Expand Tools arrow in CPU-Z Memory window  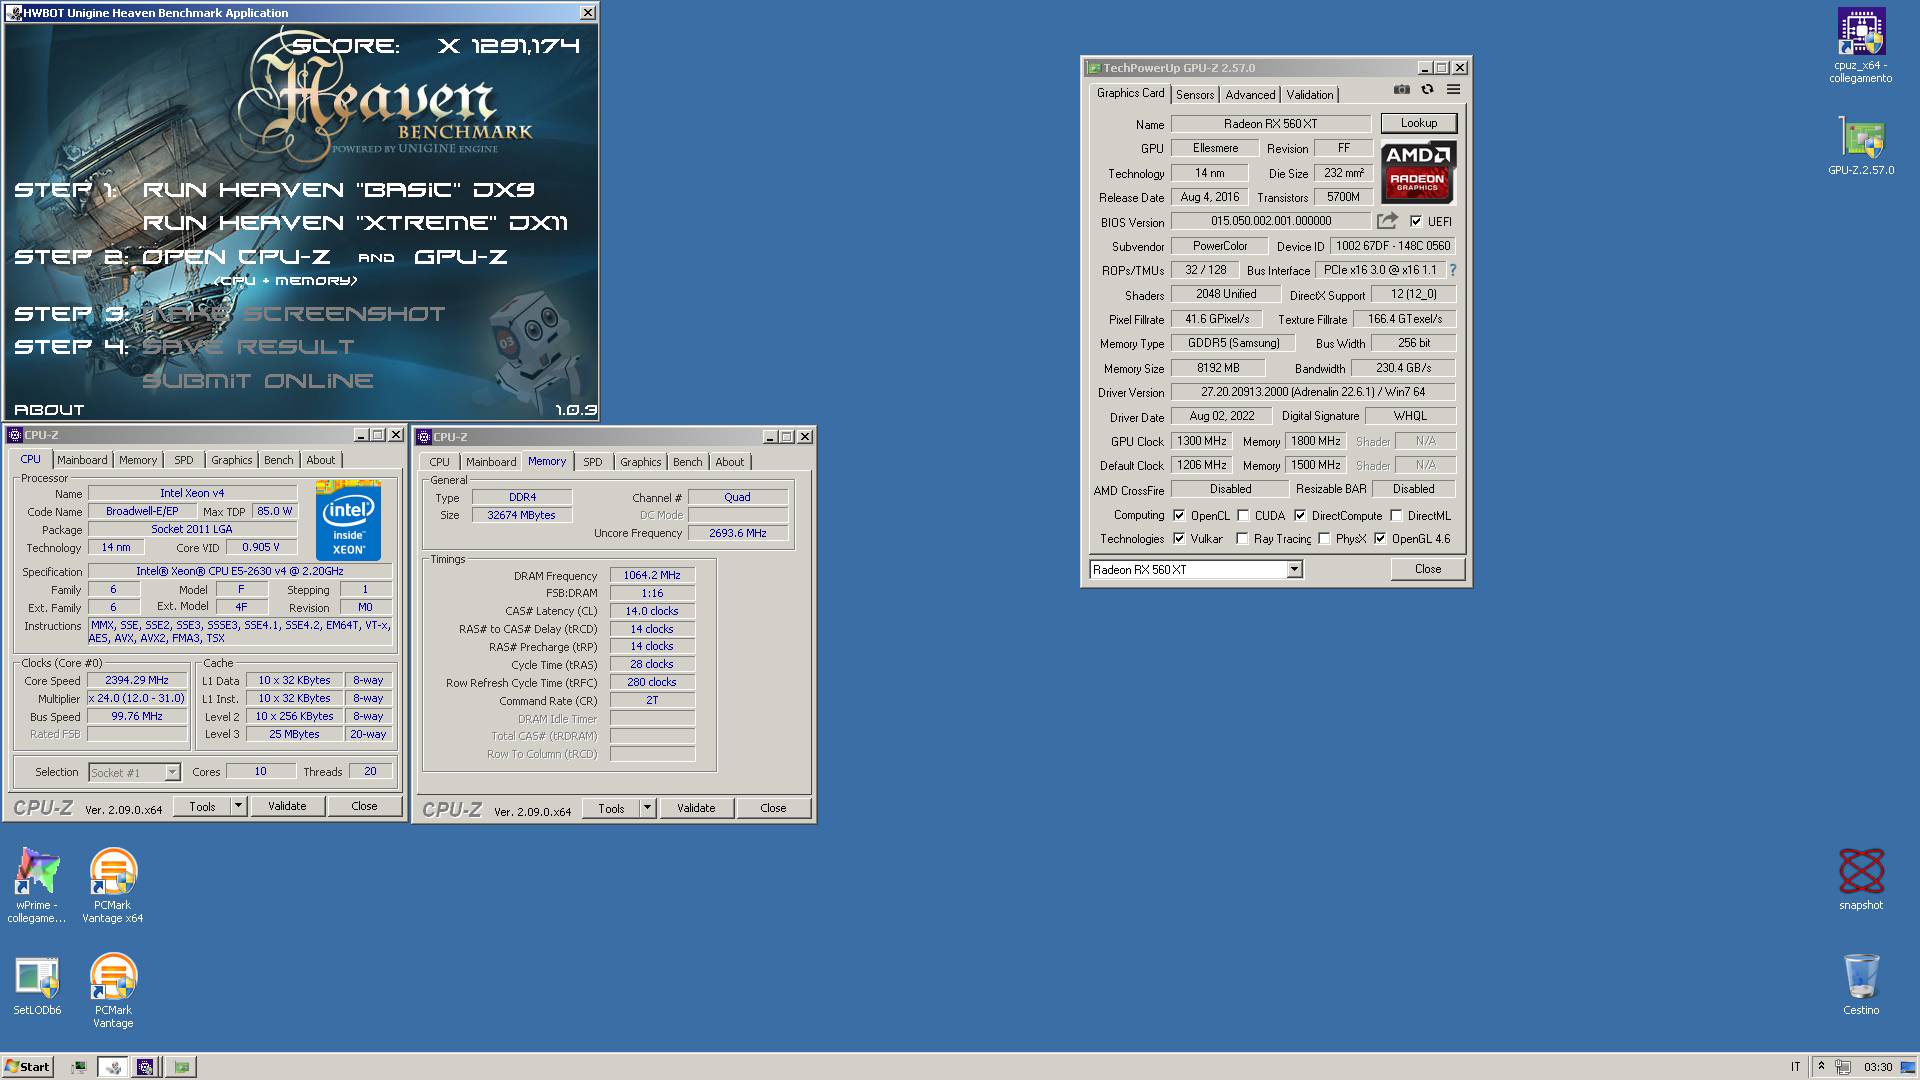647,808
